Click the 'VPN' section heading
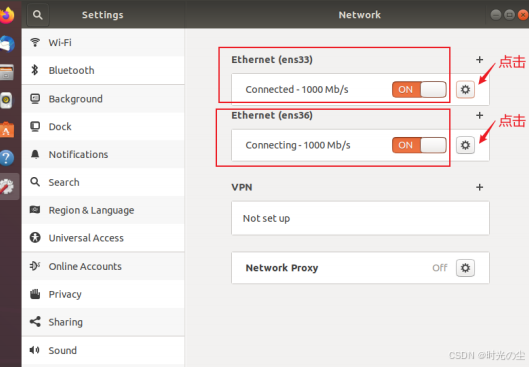Viewport: 529px width, 367px height. click(242, 187)
